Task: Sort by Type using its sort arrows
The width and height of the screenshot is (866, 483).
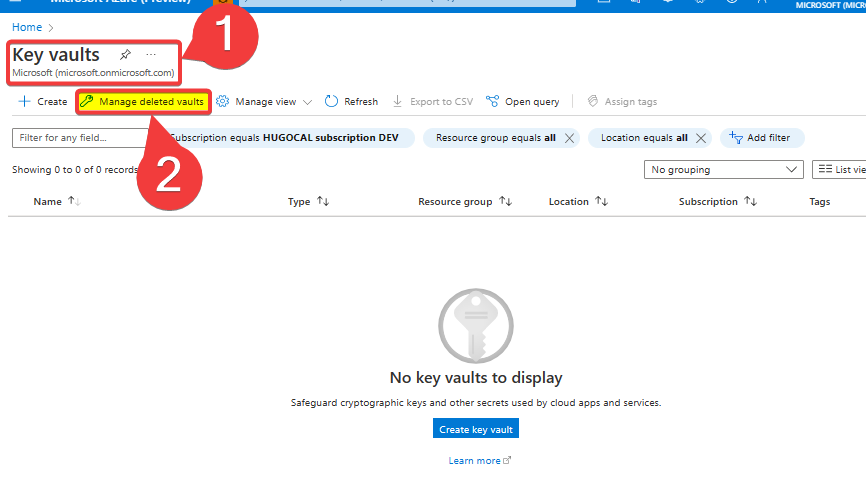Action: [x=323, y=201]
